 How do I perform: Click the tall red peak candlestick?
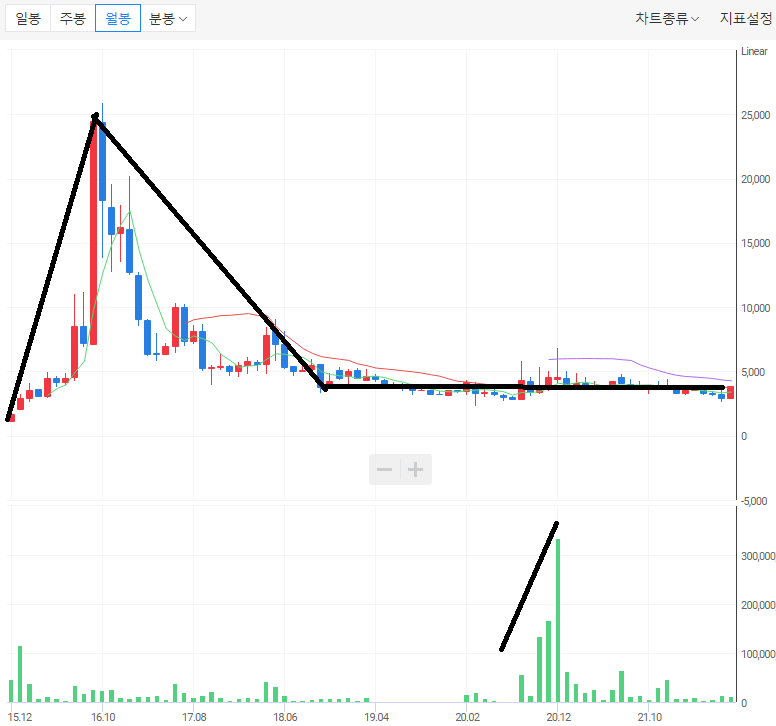click(93, 233)
